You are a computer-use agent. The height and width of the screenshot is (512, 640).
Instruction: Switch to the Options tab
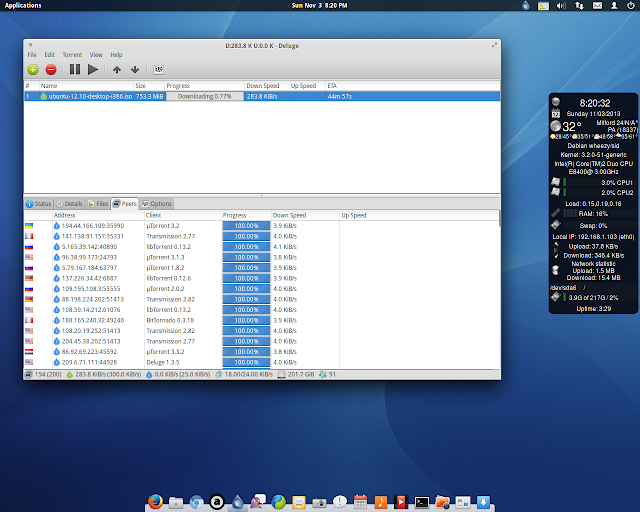[157, 204]
